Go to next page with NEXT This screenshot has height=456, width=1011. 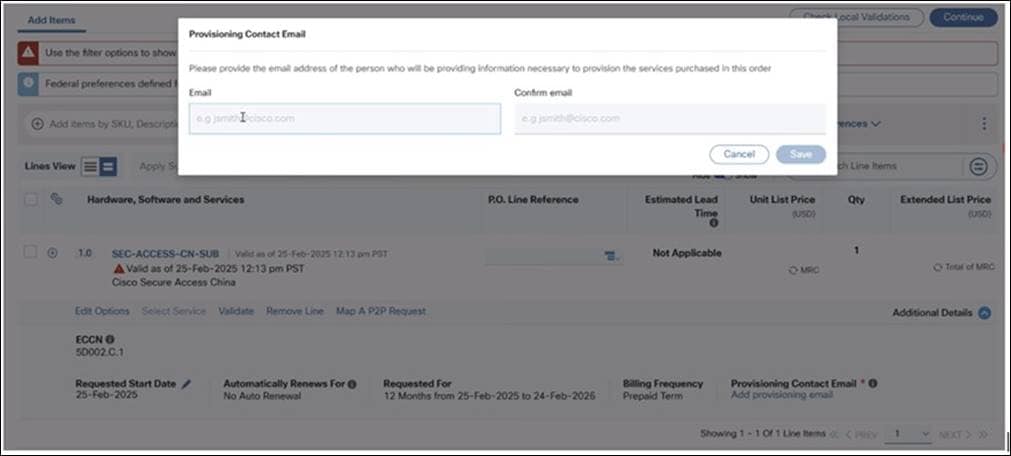954,435
